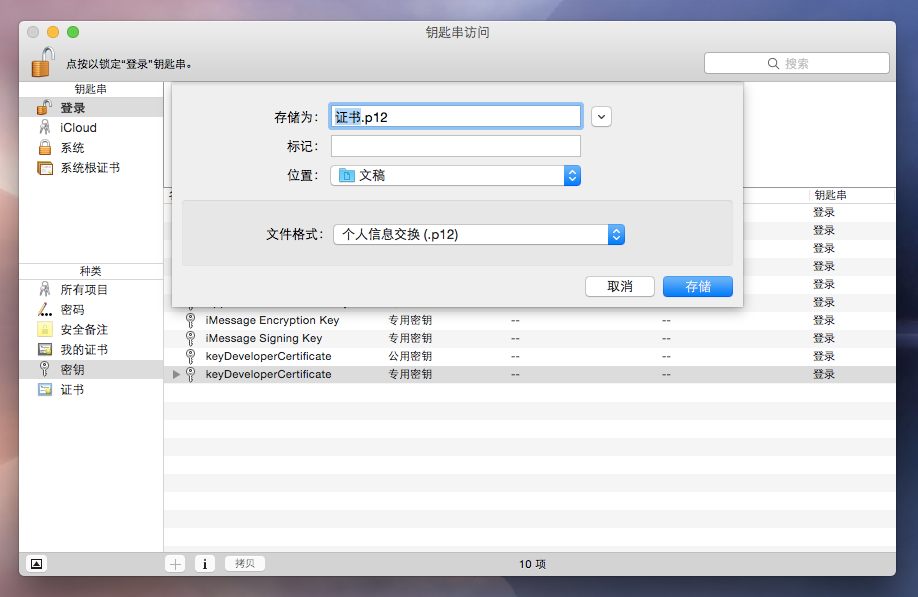Viewport: 918px width, 597px height.
Task: Click the key icon of iMessage Encryption Key
Action: [190, 320]
